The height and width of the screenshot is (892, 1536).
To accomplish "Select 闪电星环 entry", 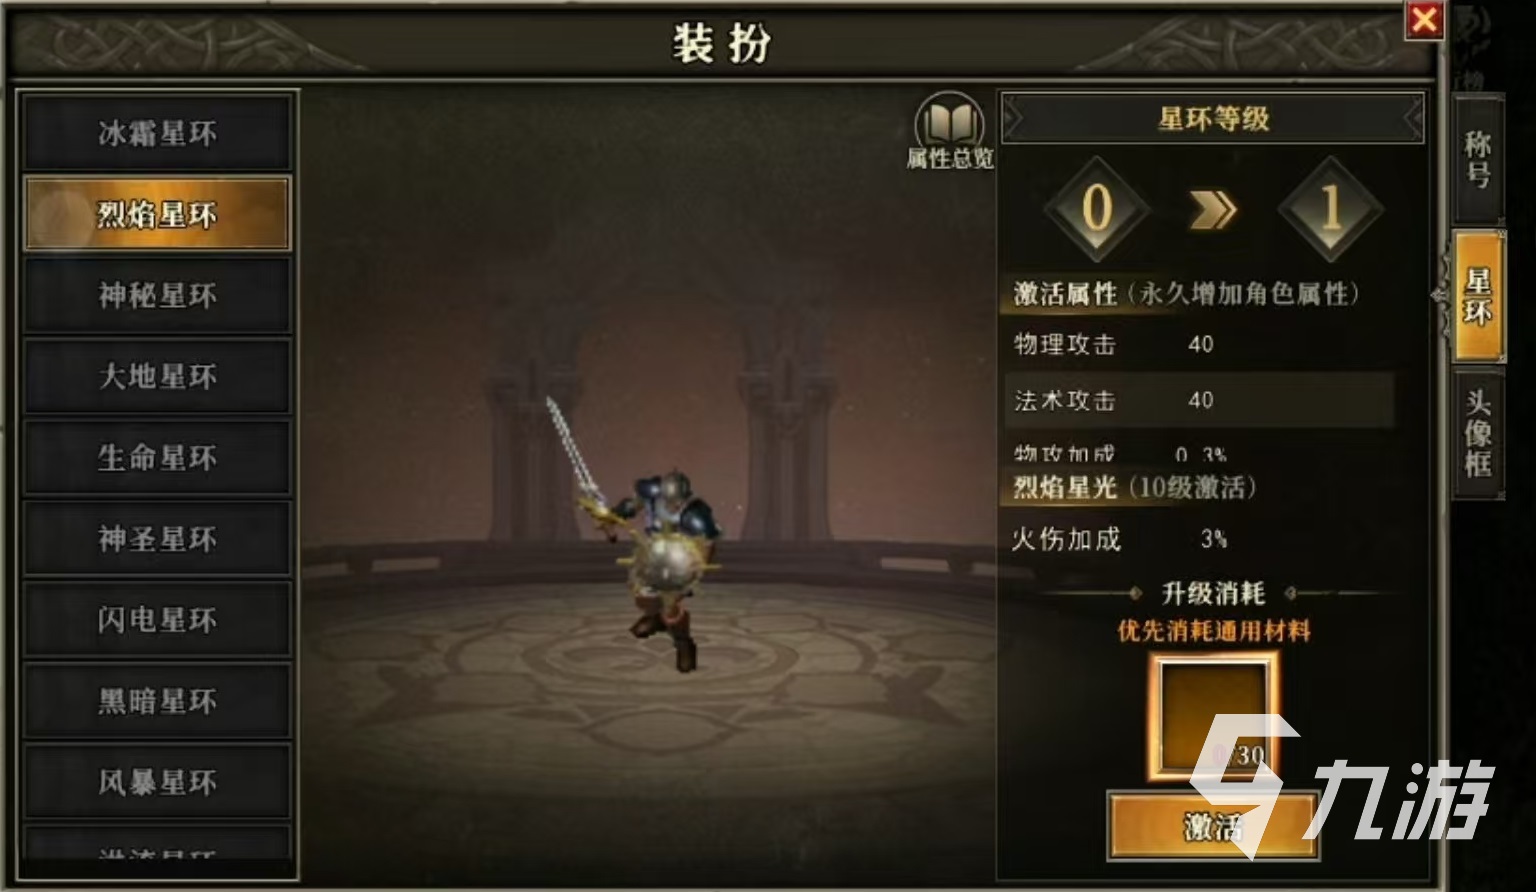I will point(157,620).
